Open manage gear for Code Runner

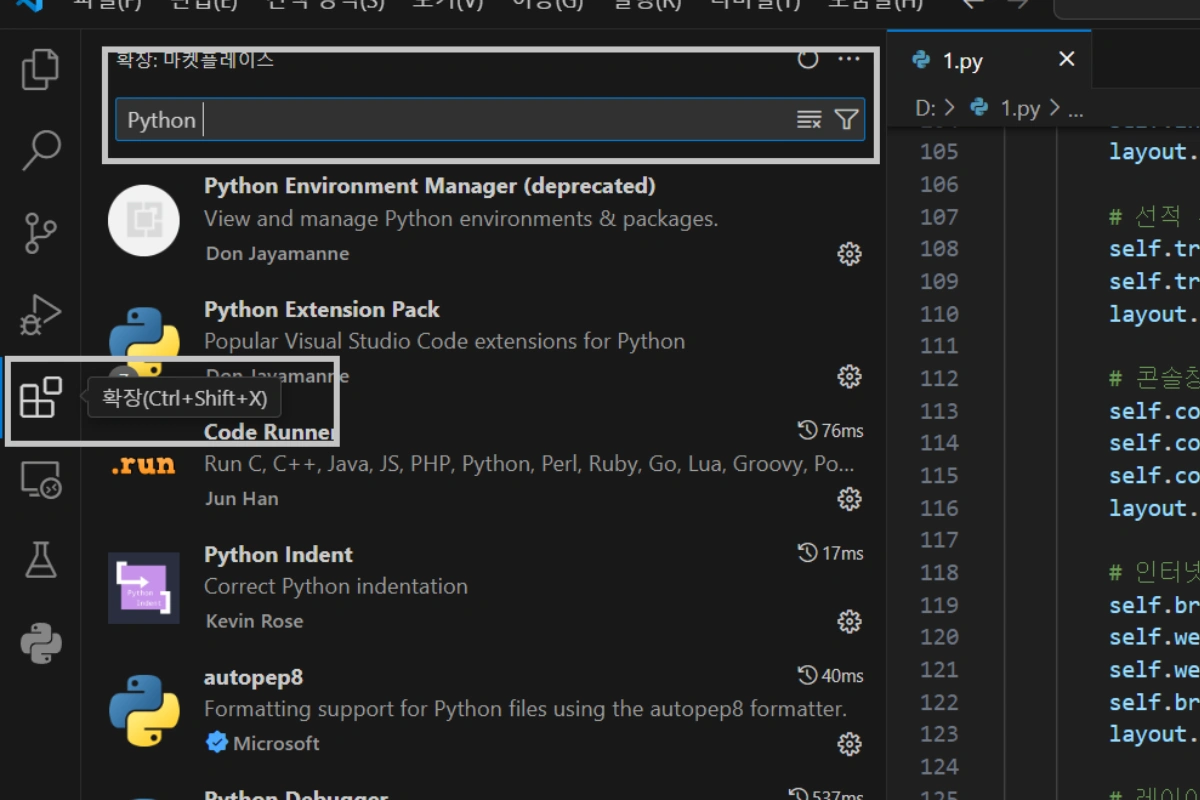(849, 498)
